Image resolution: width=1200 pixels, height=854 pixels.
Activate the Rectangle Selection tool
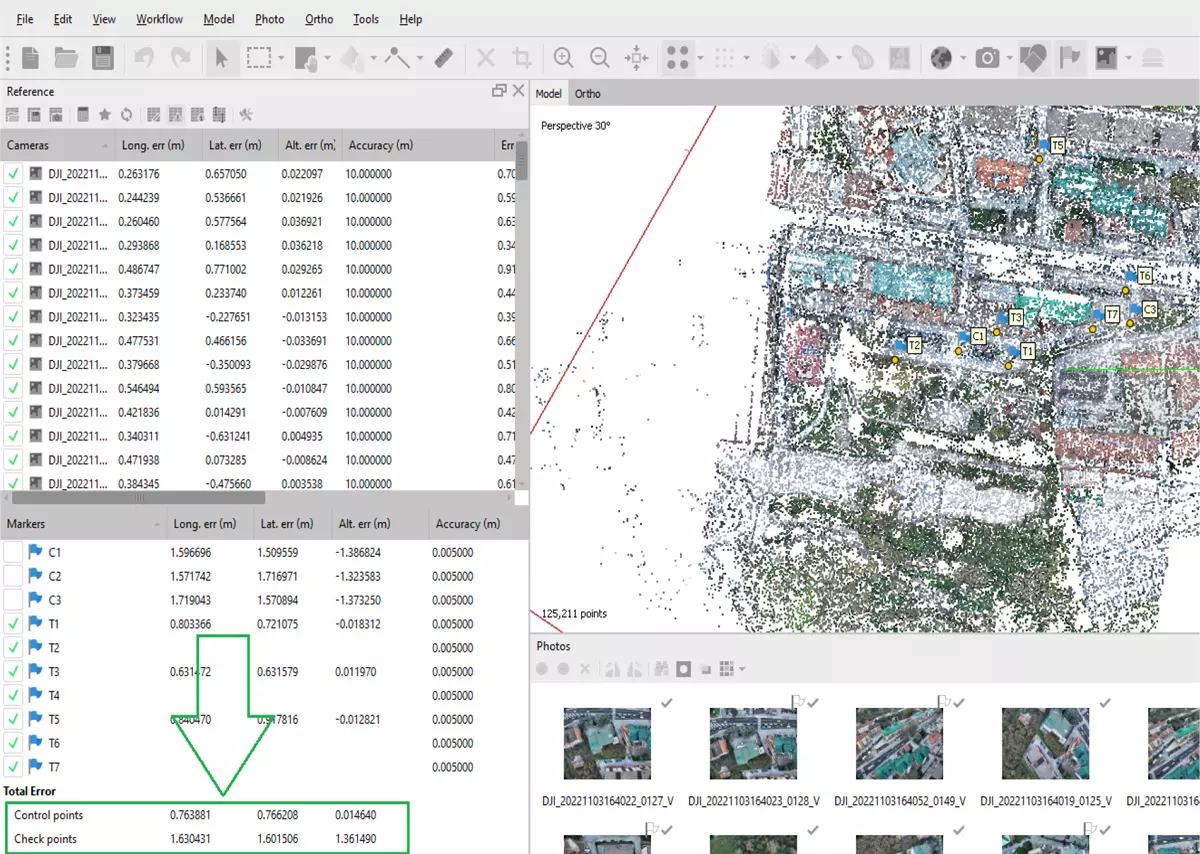tap(259, 58)
